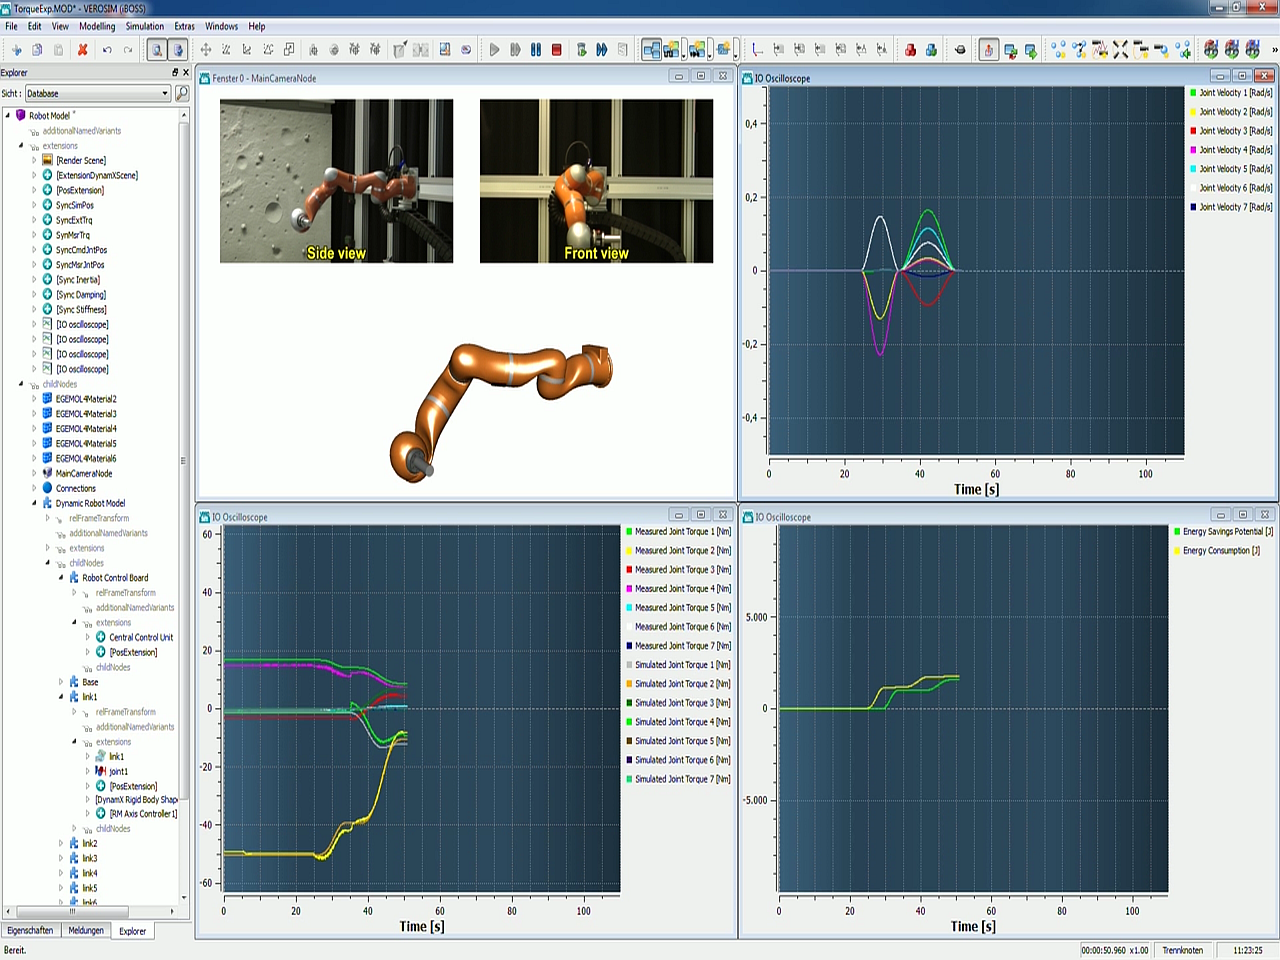This screenshot has width=1280, height=960.
Task: Stop the simulation using red stop button
Action: tap(557, 49)
